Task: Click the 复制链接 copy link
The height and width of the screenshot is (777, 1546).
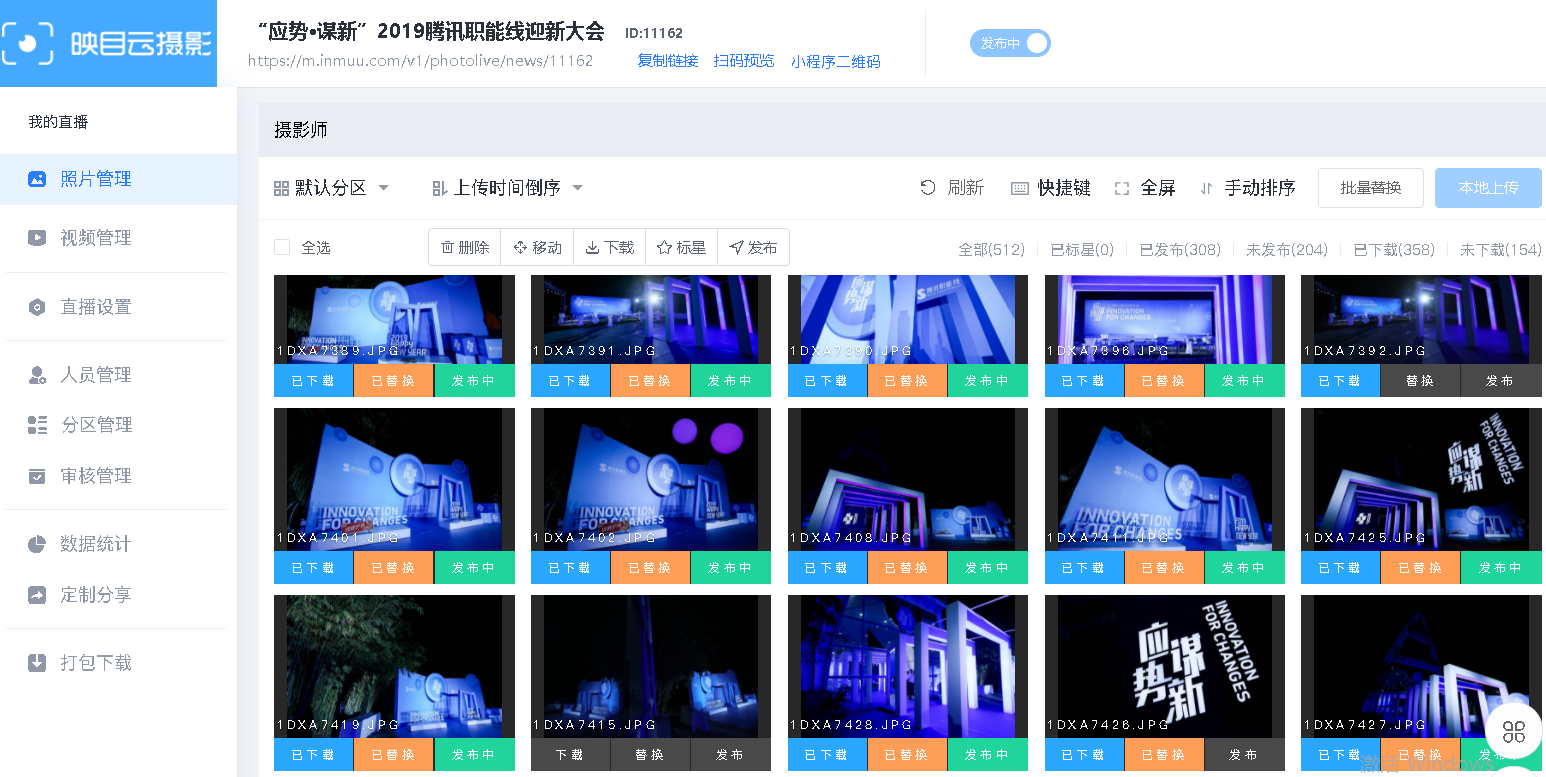Action: pyautogui.click(x=668, y=61)
